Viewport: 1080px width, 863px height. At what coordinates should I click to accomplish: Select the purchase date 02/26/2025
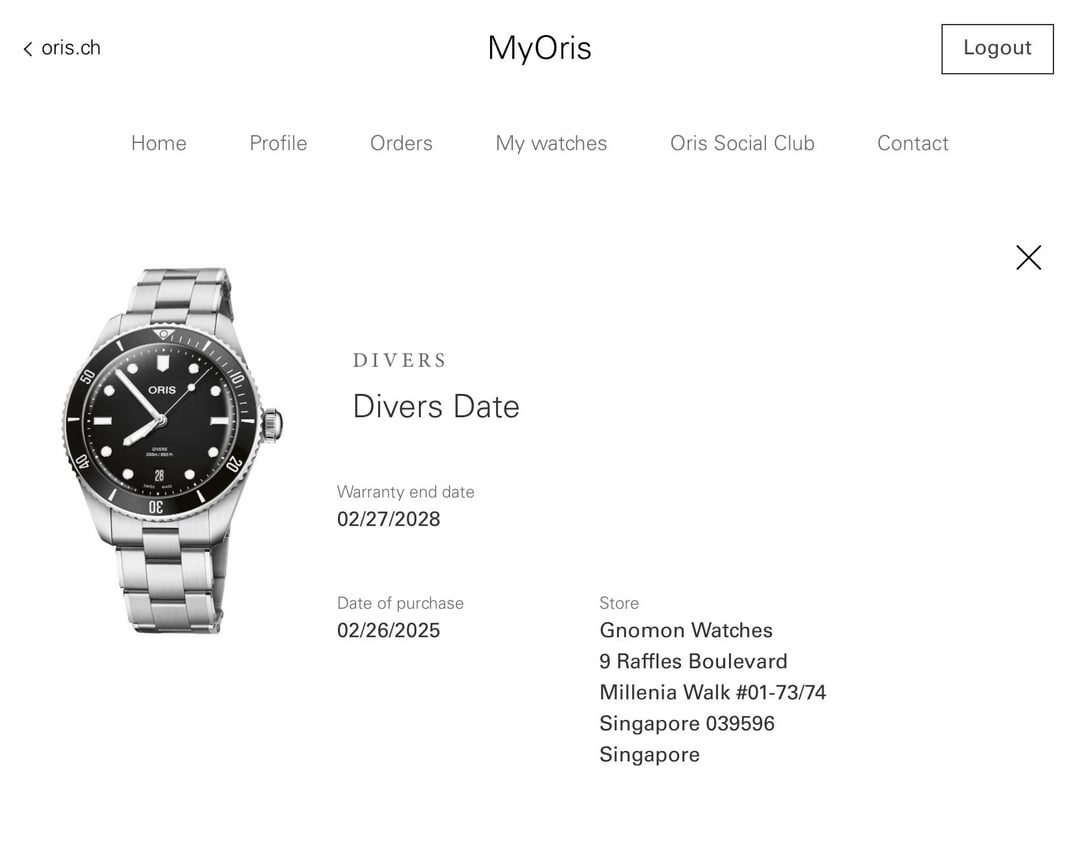coord(388,631)
